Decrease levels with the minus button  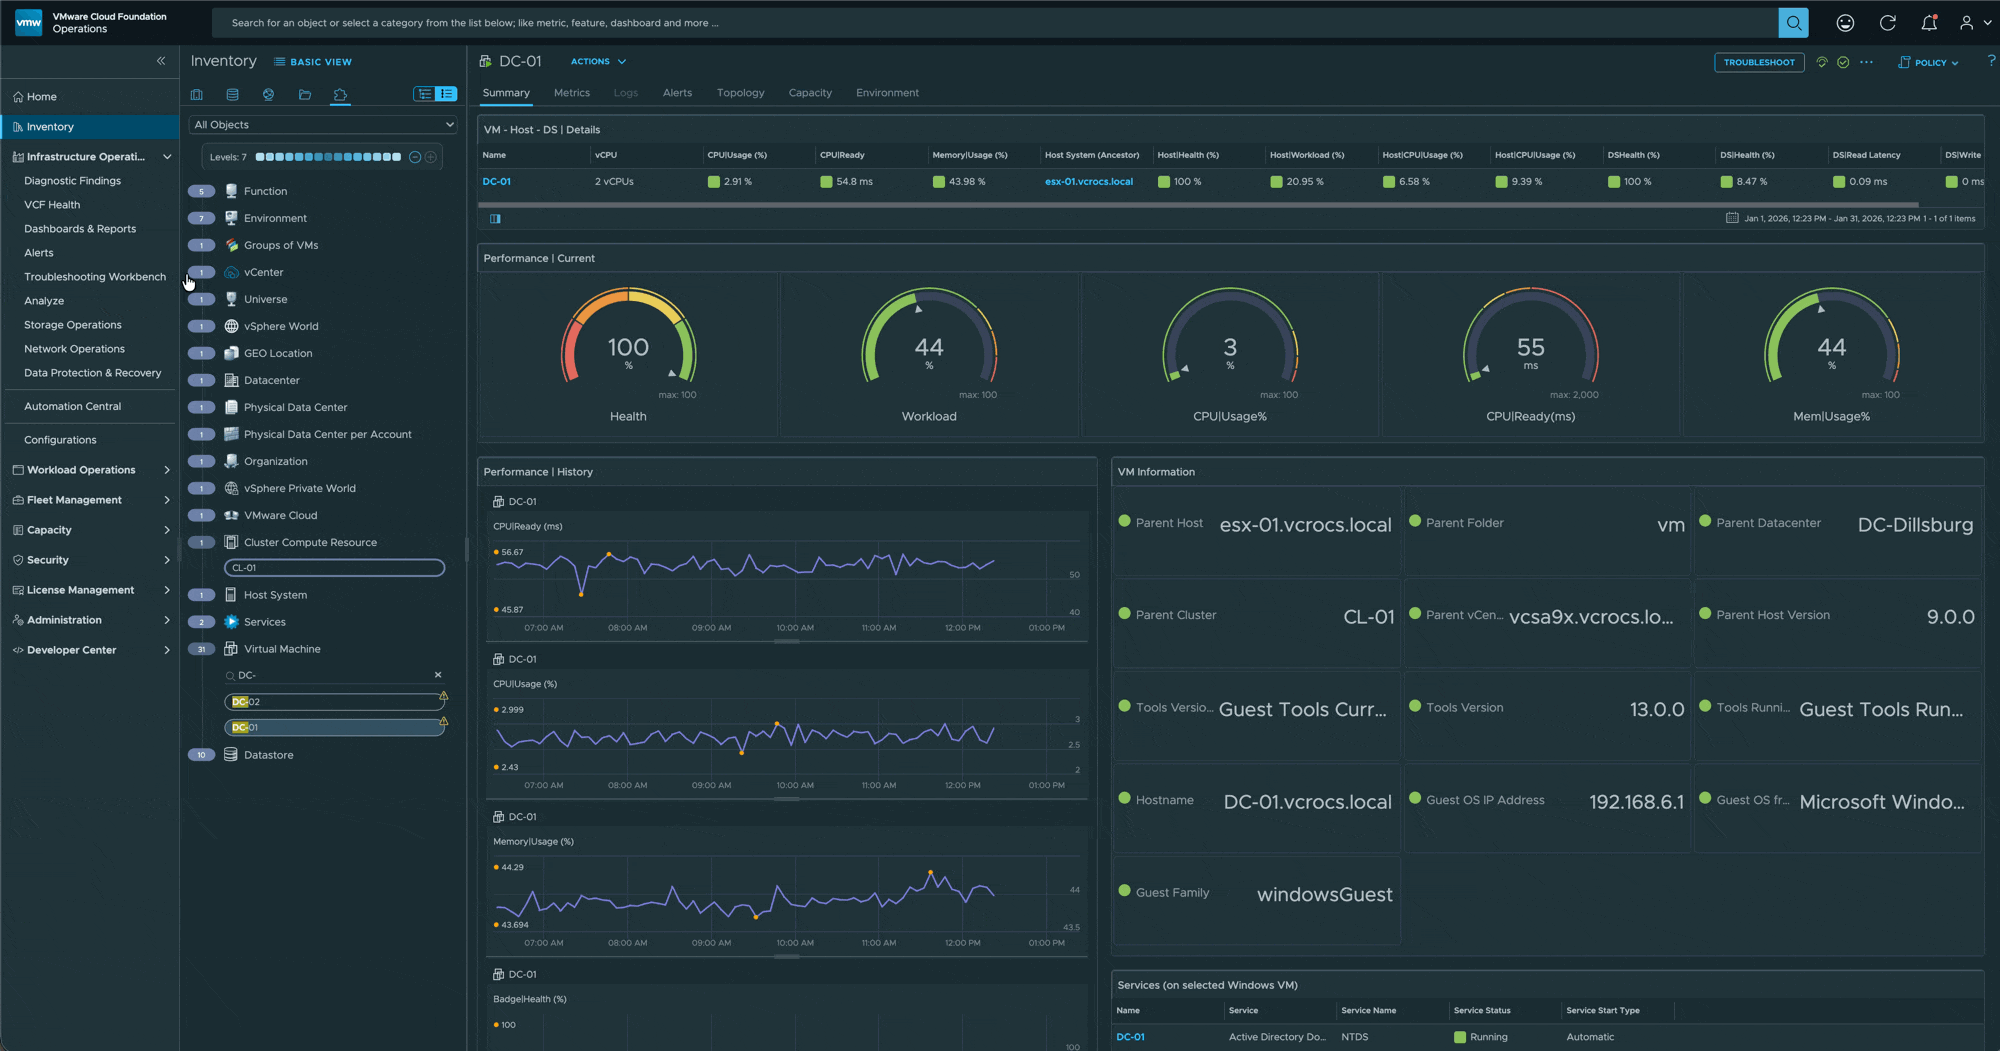click(415, 157)
